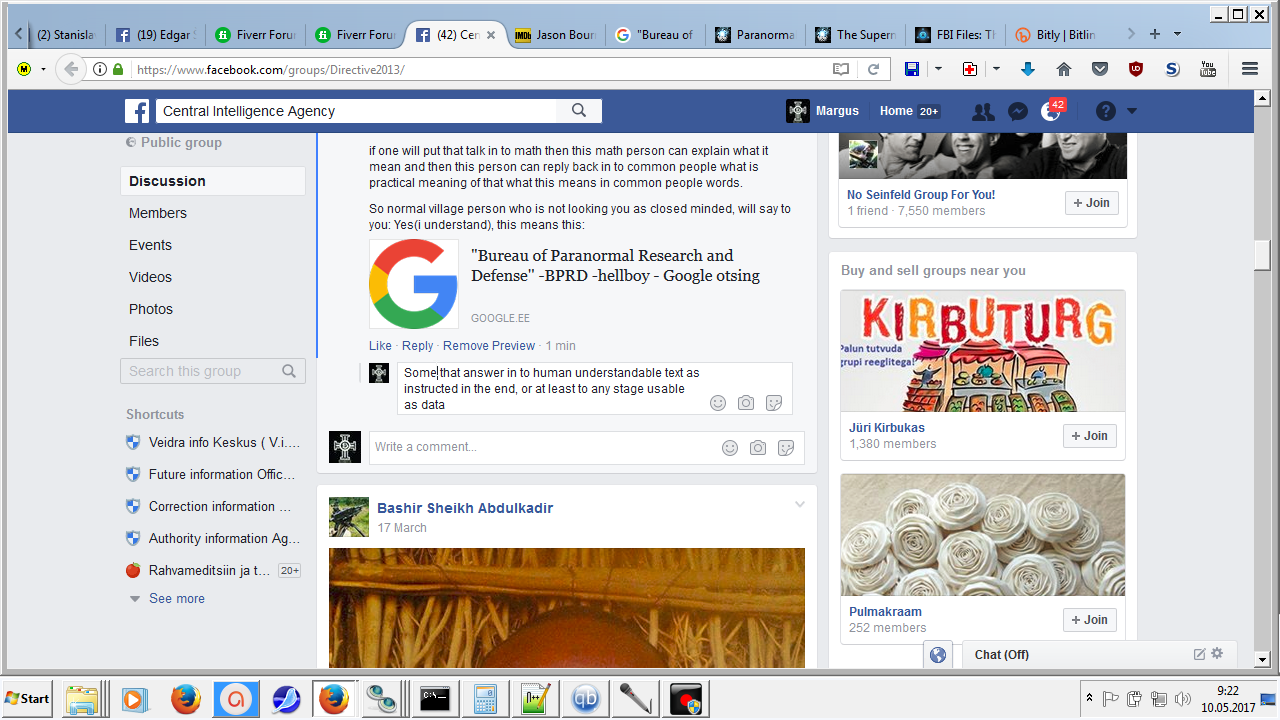Screen dimensions: 1280x720
Task: Open Bashir Sheikh Abdulkadir's profile link
Action: pos(465,508)
